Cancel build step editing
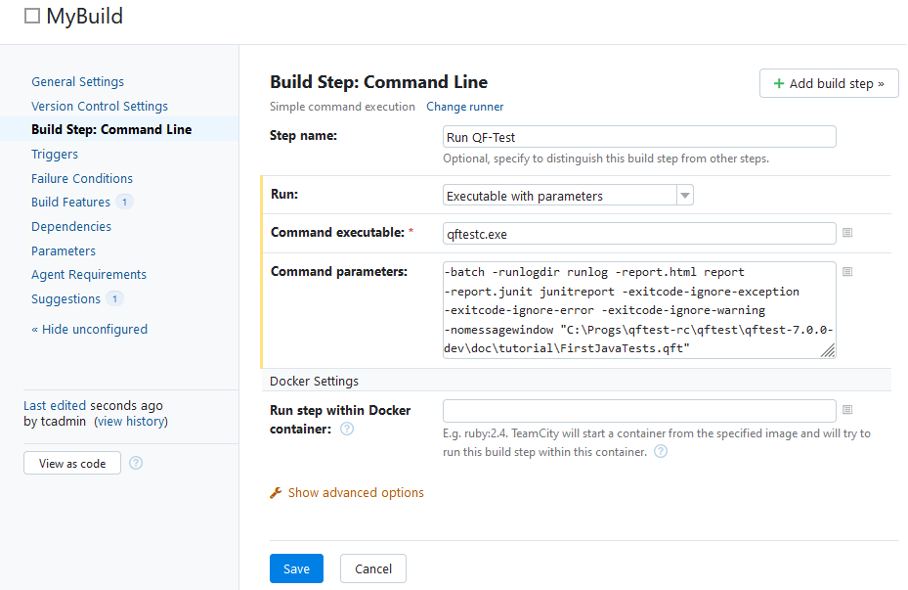Viewport: 908px width, 590px height. tap(374, 569)
